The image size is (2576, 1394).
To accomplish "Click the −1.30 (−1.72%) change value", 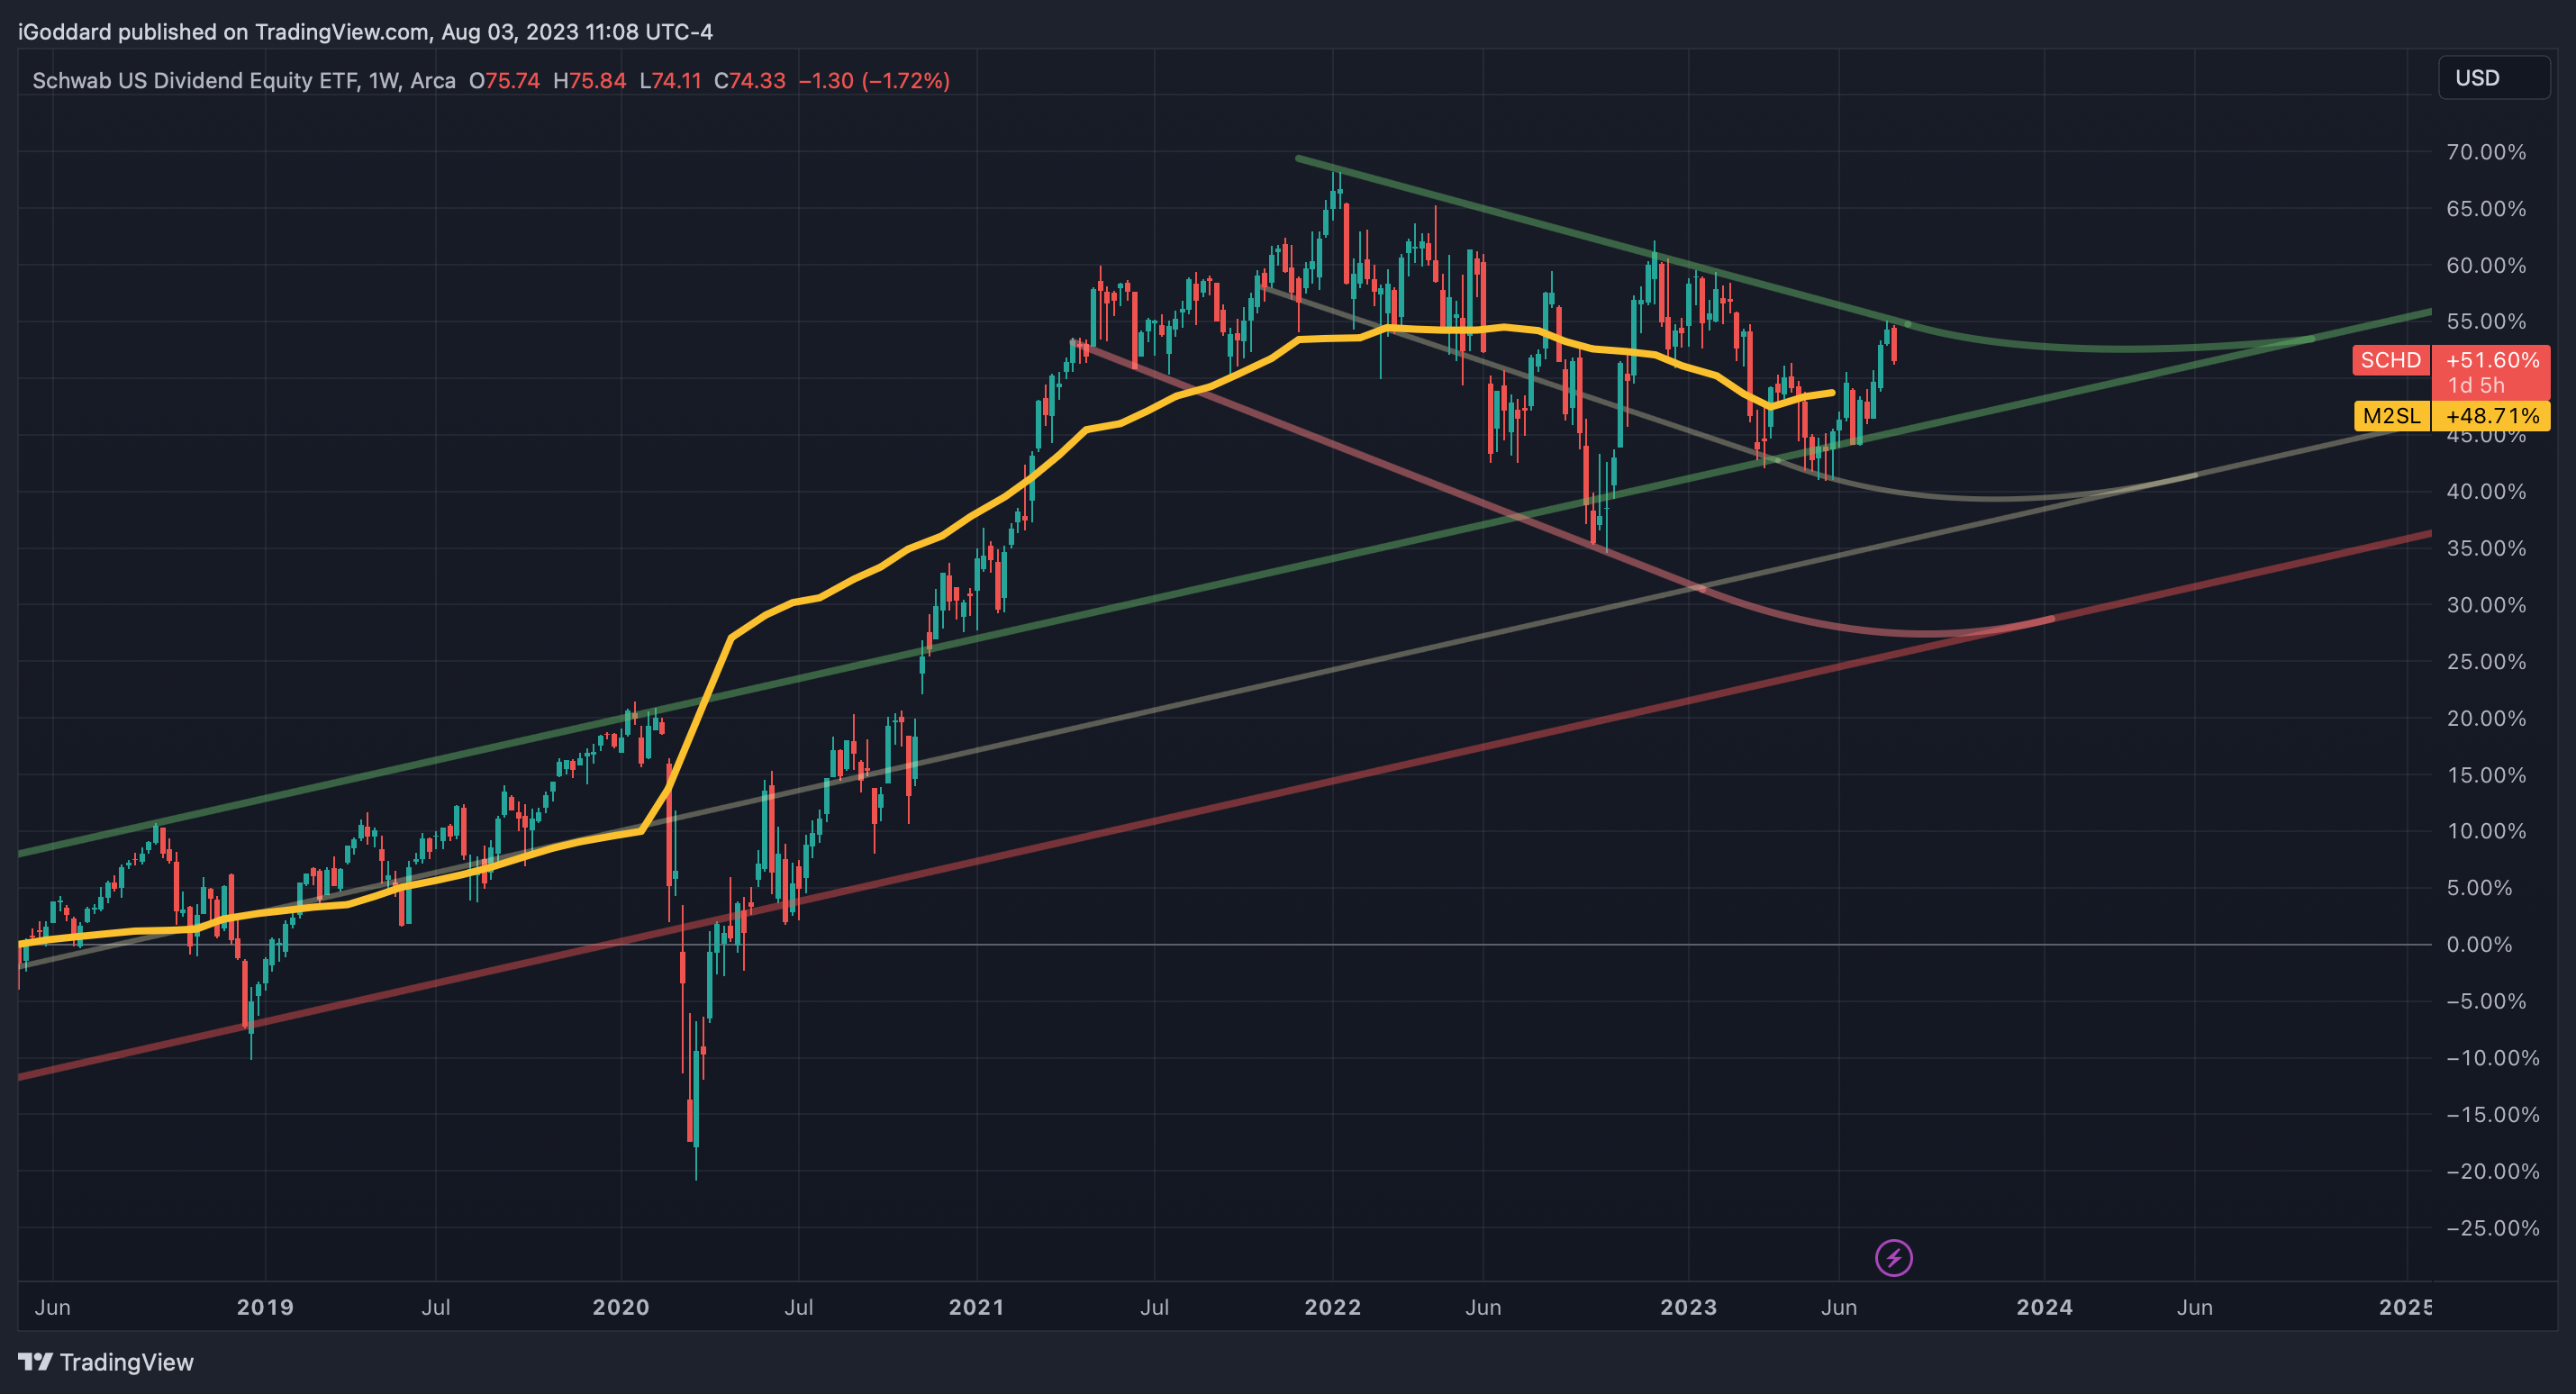I will [874, 80].
